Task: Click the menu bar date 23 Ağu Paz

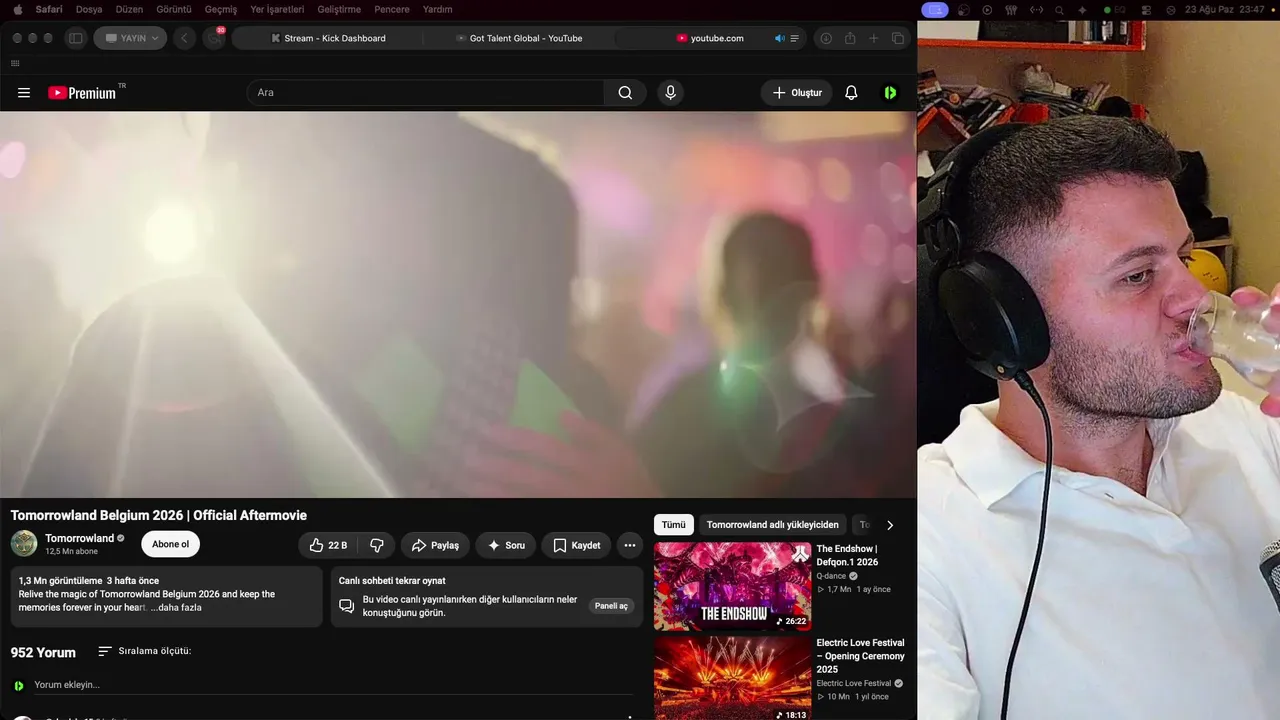Action: coord(1208,10)
